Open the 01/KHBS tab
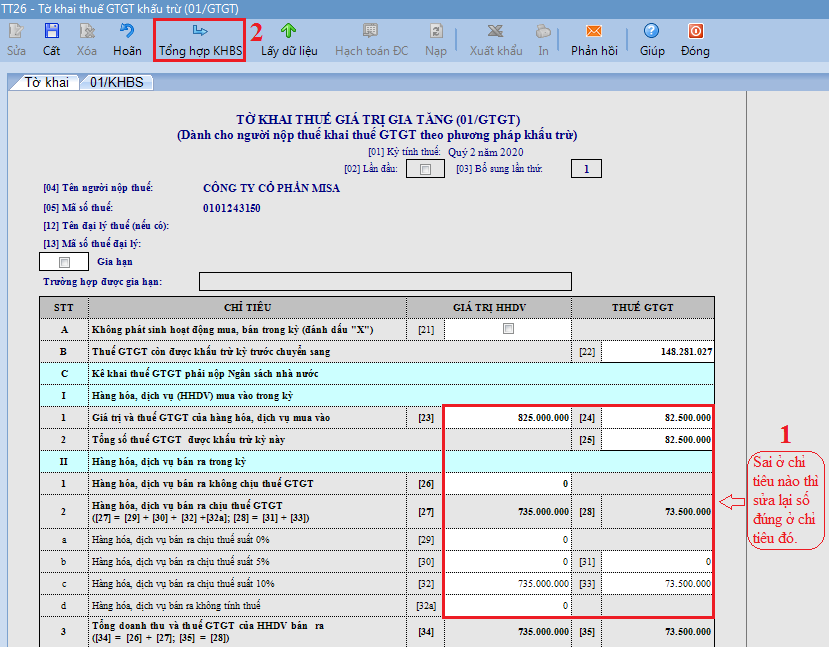Viewport: 829px width, 647px height. [117, 82]
